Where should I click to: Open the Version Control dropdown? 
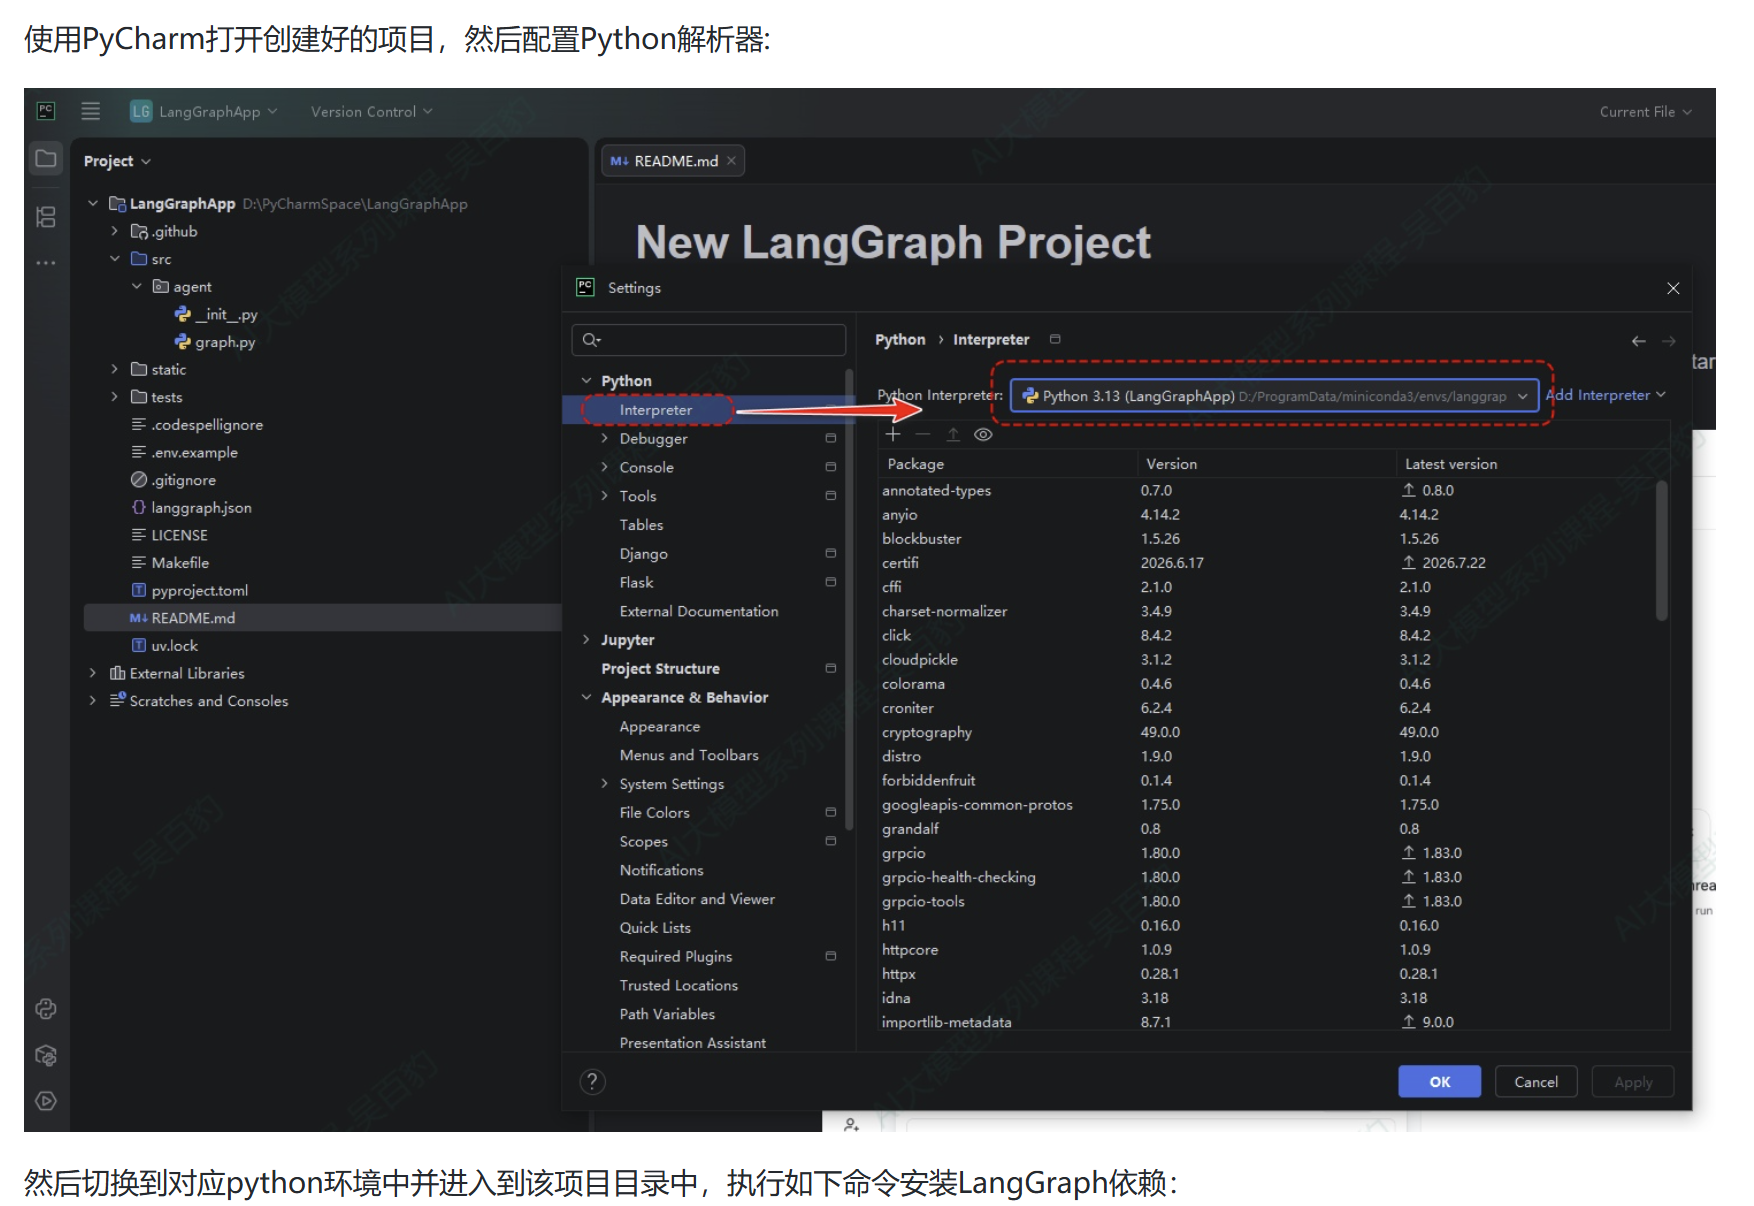(x=371, y=111)
